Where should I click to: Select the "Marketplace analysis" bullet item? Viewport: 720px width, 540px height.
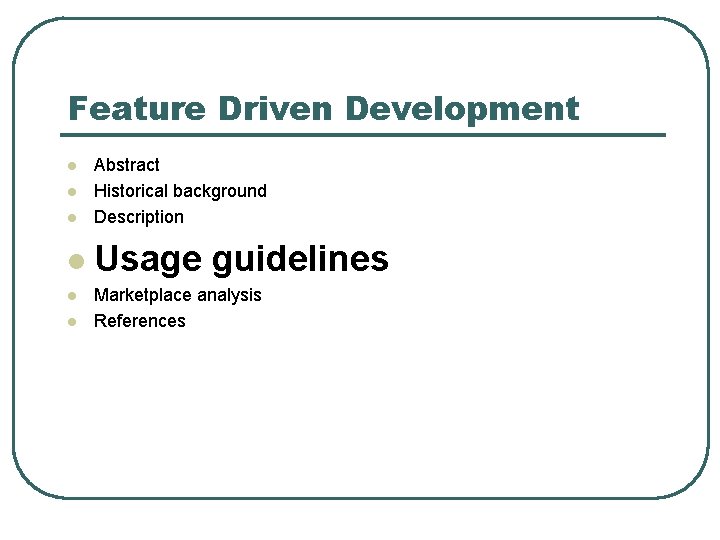click(x=177, y=295)
